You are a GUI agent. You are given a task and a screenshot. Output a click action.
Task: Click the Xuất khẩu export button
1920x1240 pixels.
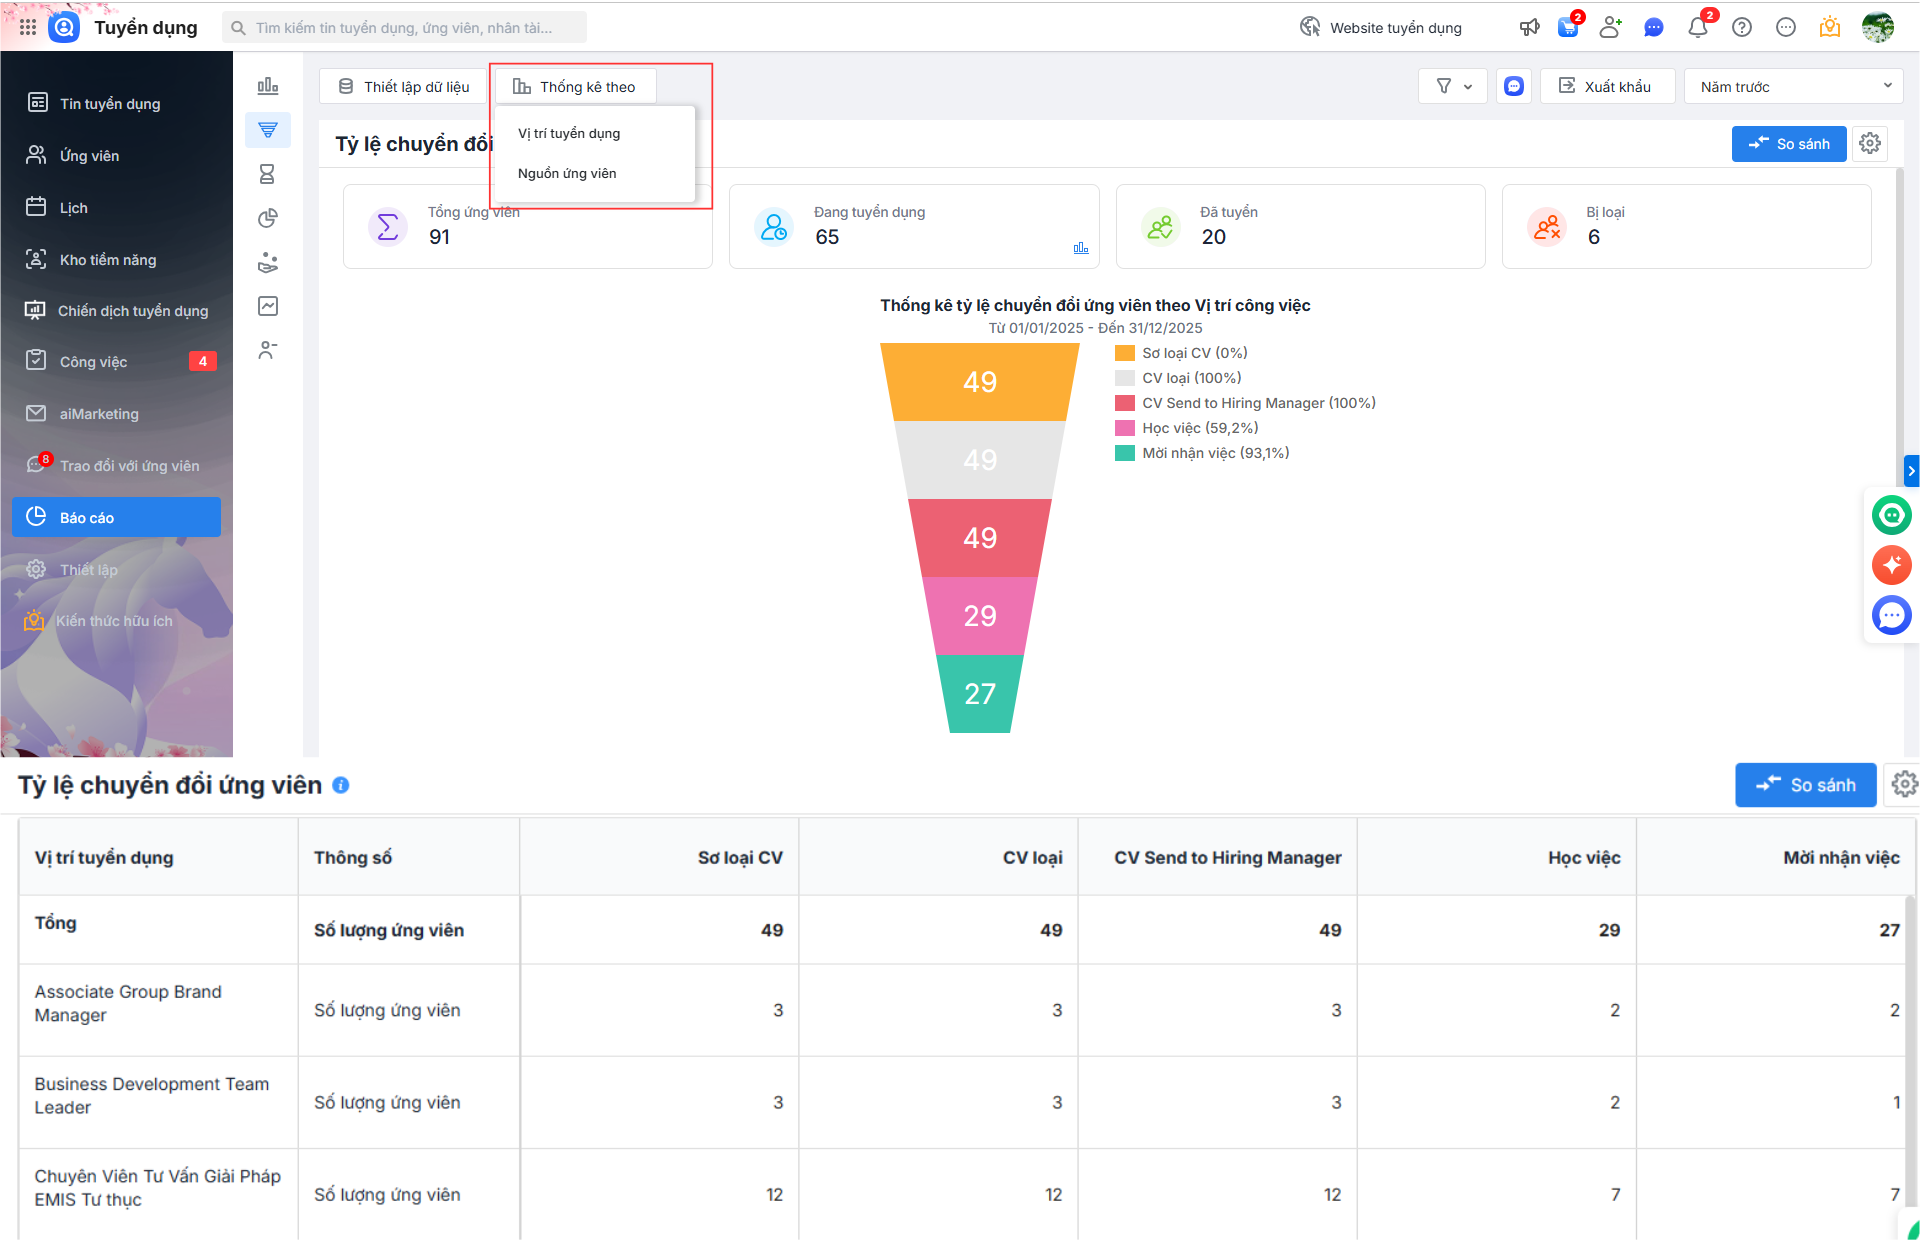click(x=1606, y=87)
